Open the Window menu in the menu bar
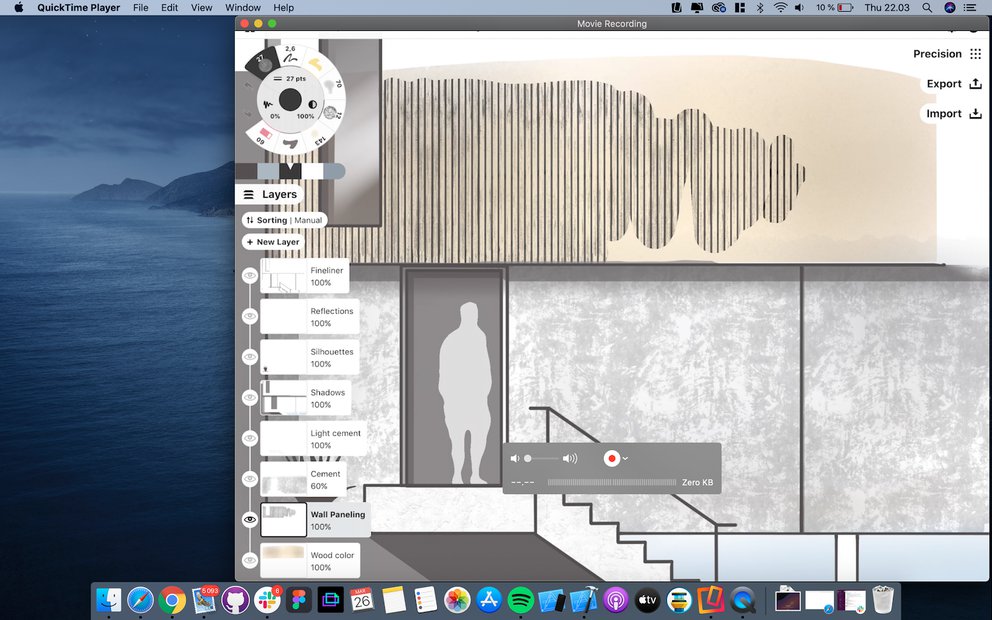This screenshot has height=620, width=992. [x=242, y=7]
